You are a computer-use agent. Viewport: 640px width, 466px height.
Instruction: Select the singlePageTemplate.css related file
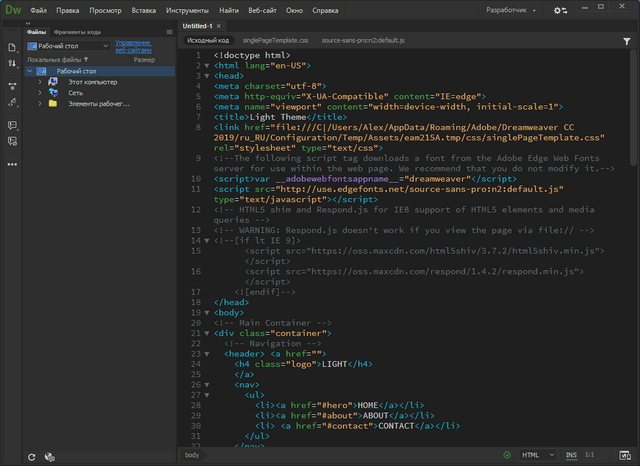coord(275,39)
